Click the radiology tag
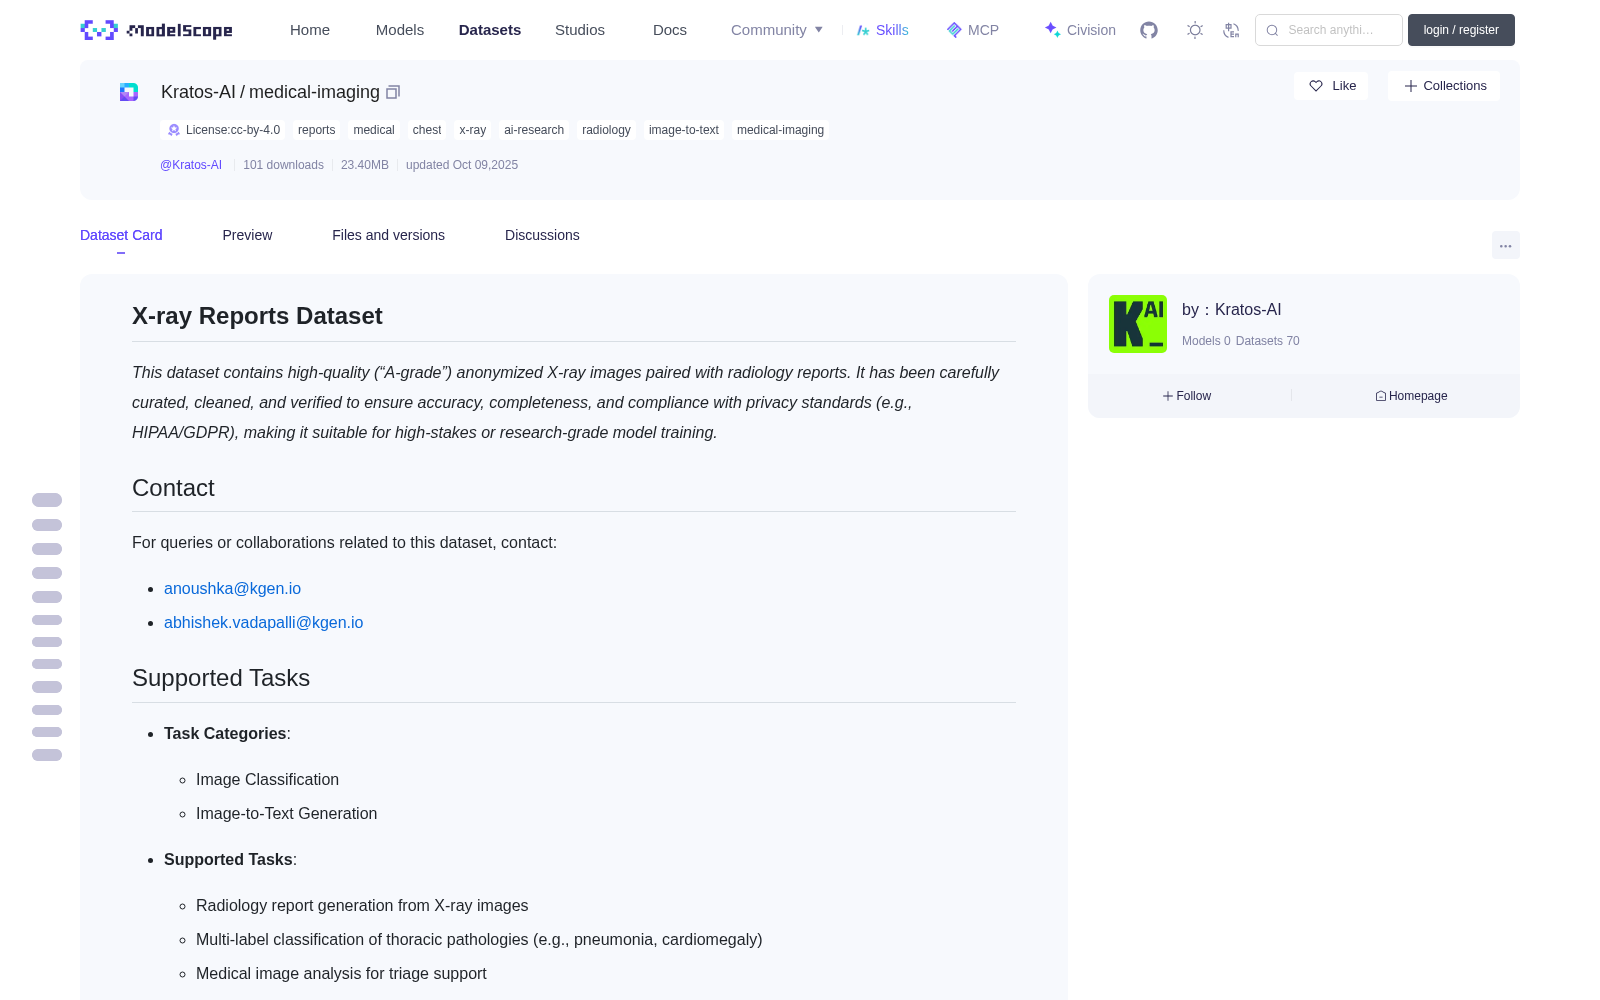The height and width of the screenshot is (1000, 1600). (x=606, y=130)
